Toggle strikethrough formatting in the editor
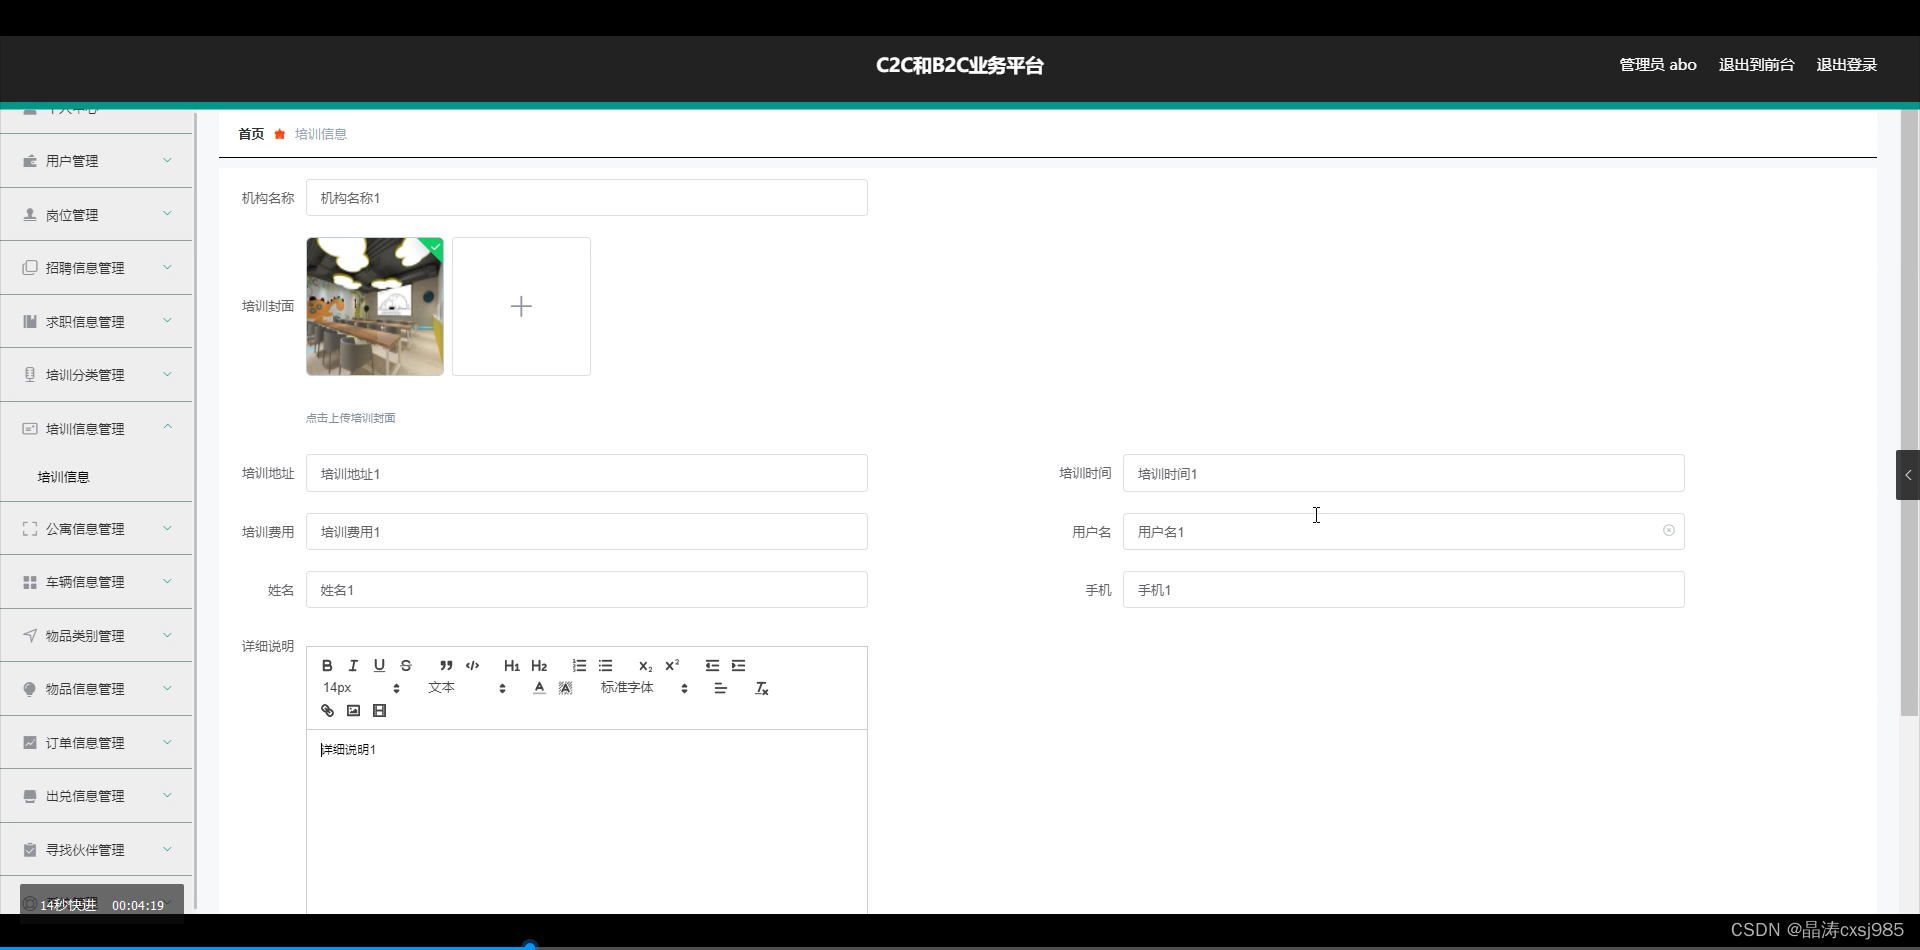 coord(405,665)
